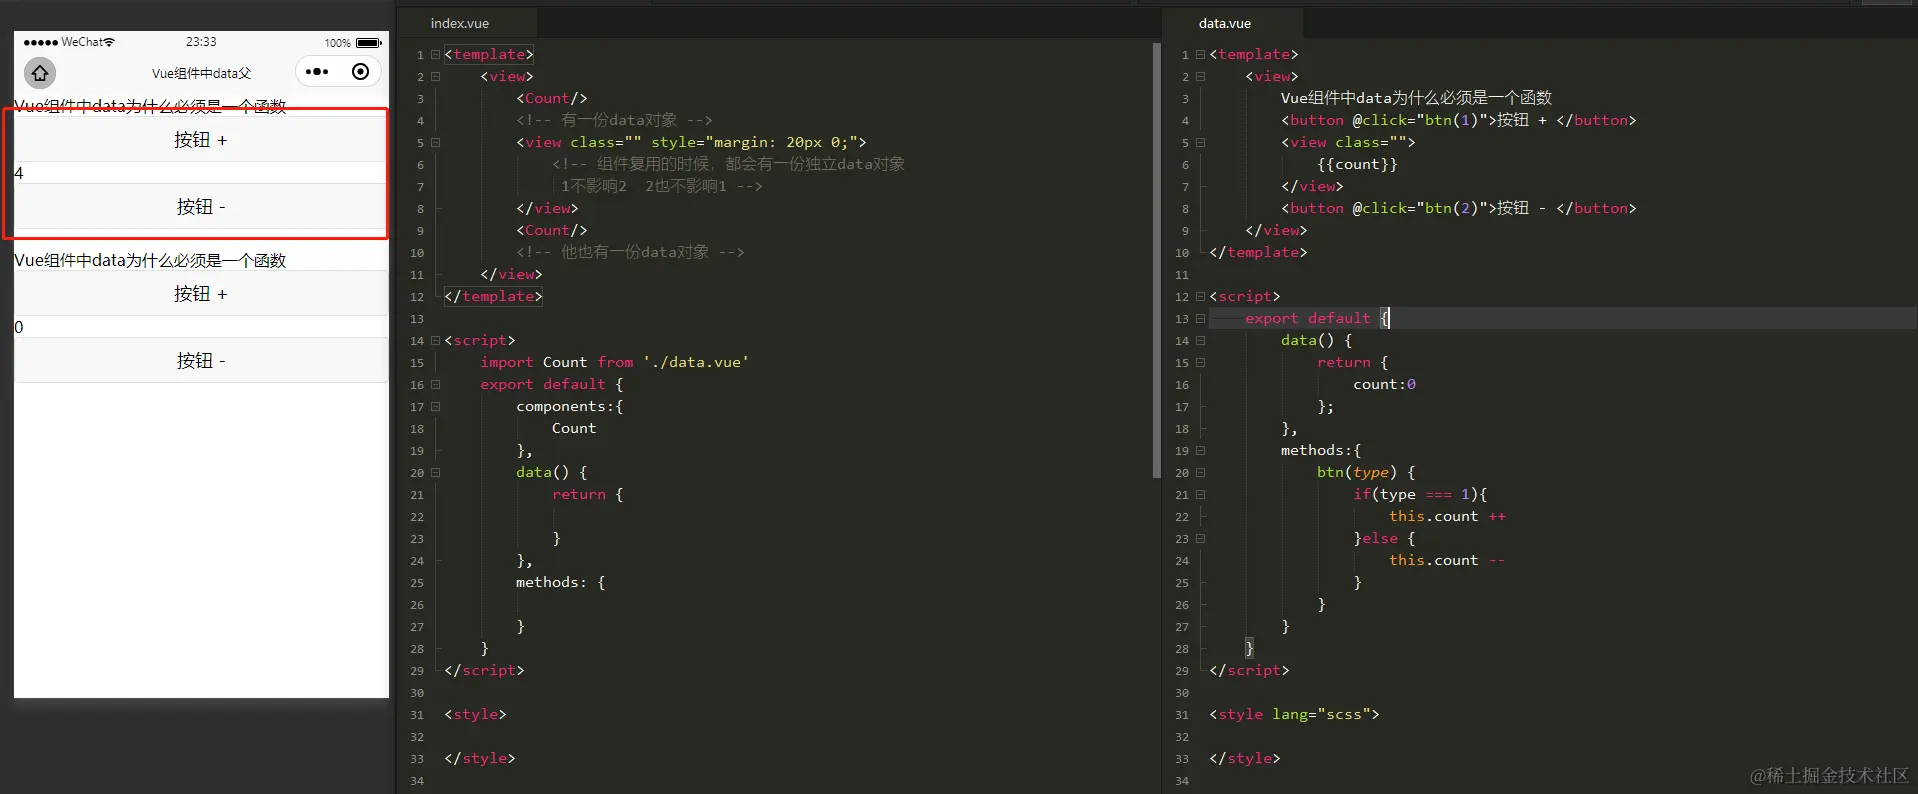
Task: Fold the else block at line 23 in data.vue
Action: [1201, 539]
